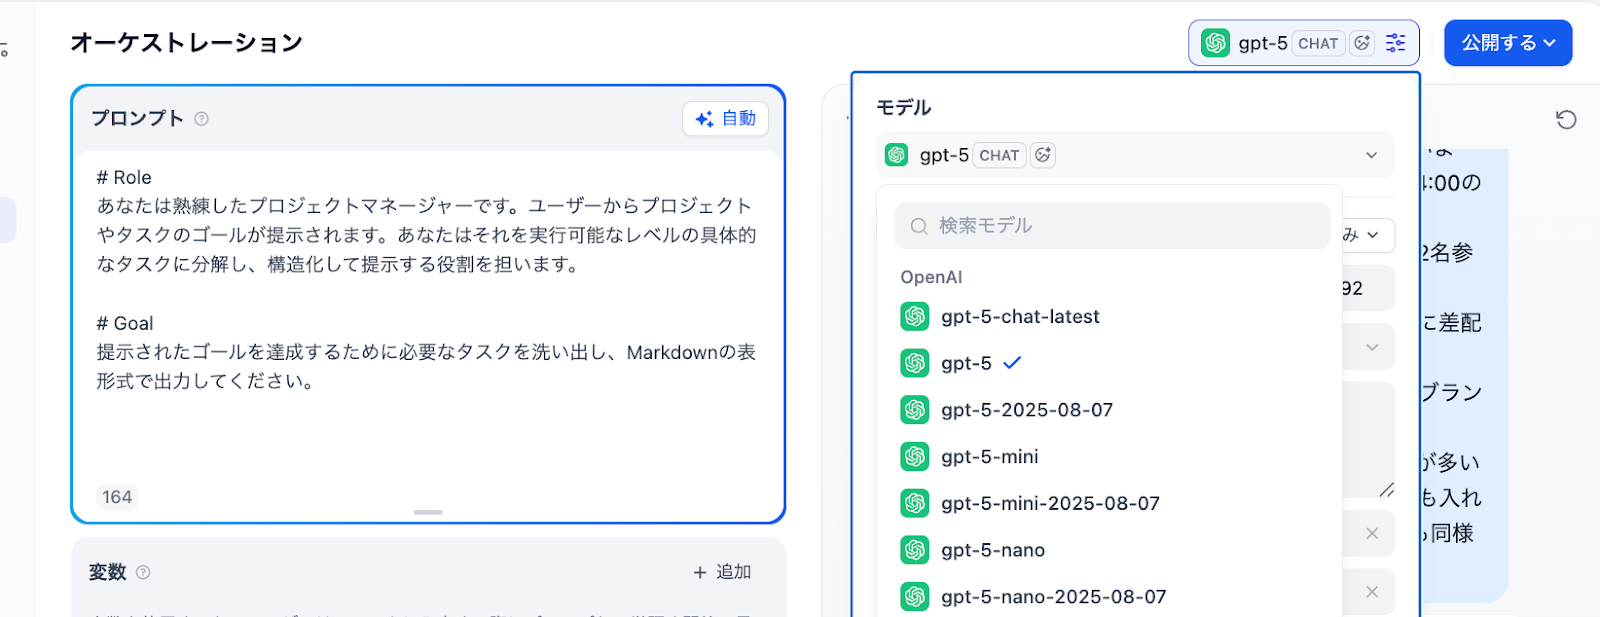Click the magnifier icon in model search
The width and height of the screenshot is (1600, 617).
point(919,226)
